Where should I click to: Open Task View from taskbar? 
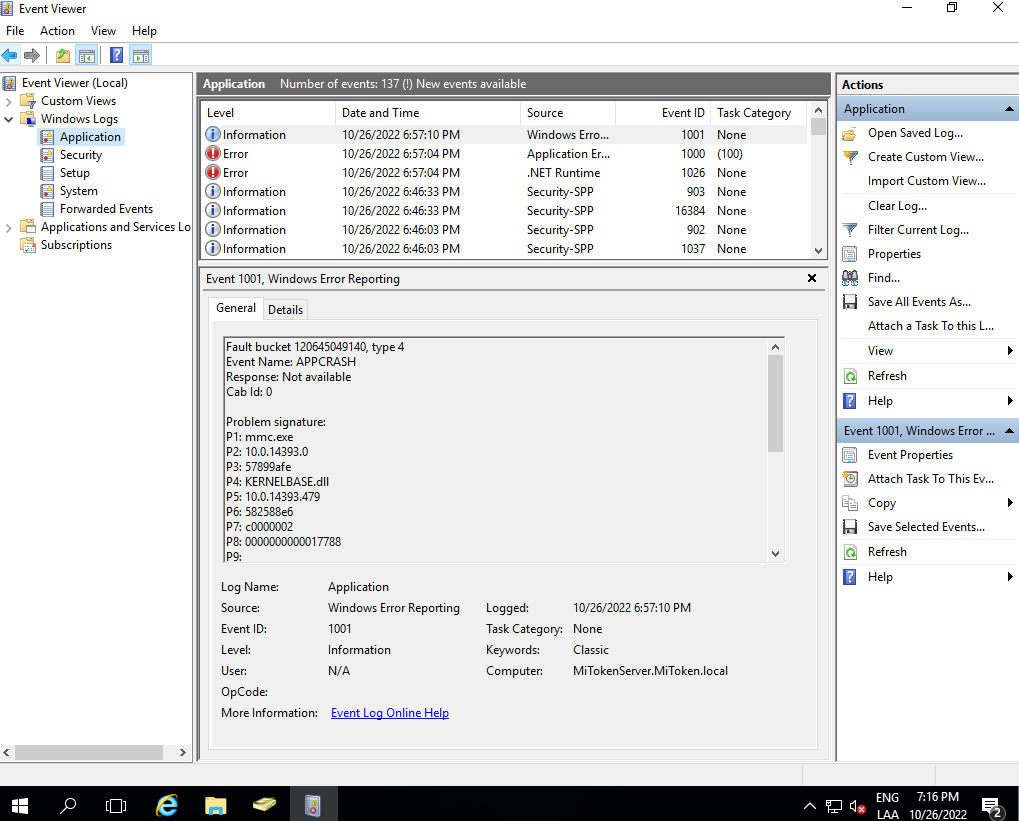116,806
